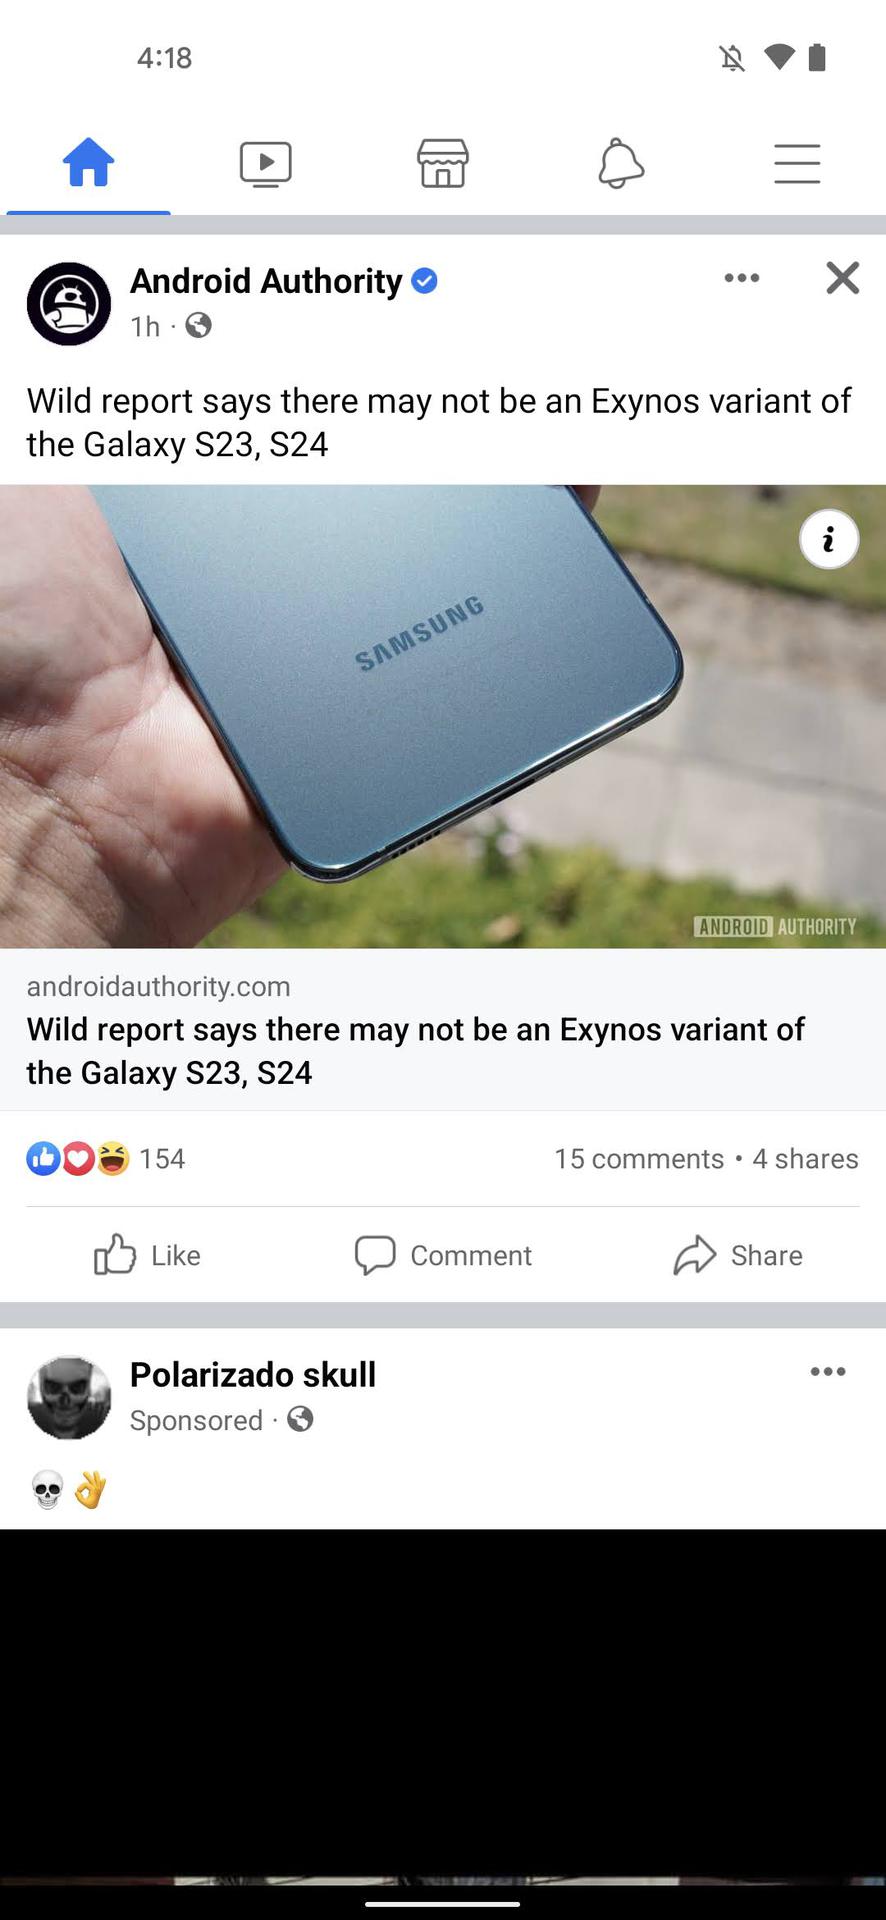Open Android Authority profile picture
886x1920 pixels.
pyautogui.click(x=69, y=304)
